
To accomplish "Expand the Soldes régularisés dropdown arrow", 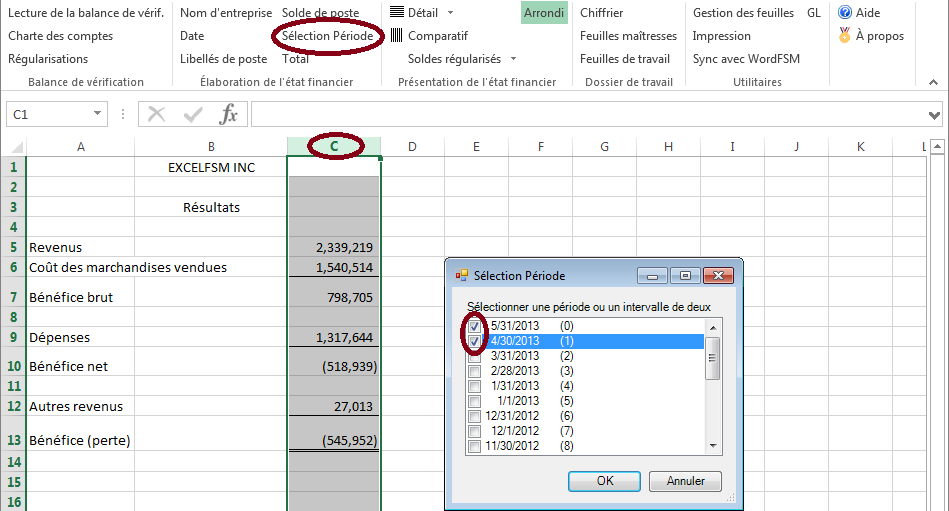I will (513, 59).
